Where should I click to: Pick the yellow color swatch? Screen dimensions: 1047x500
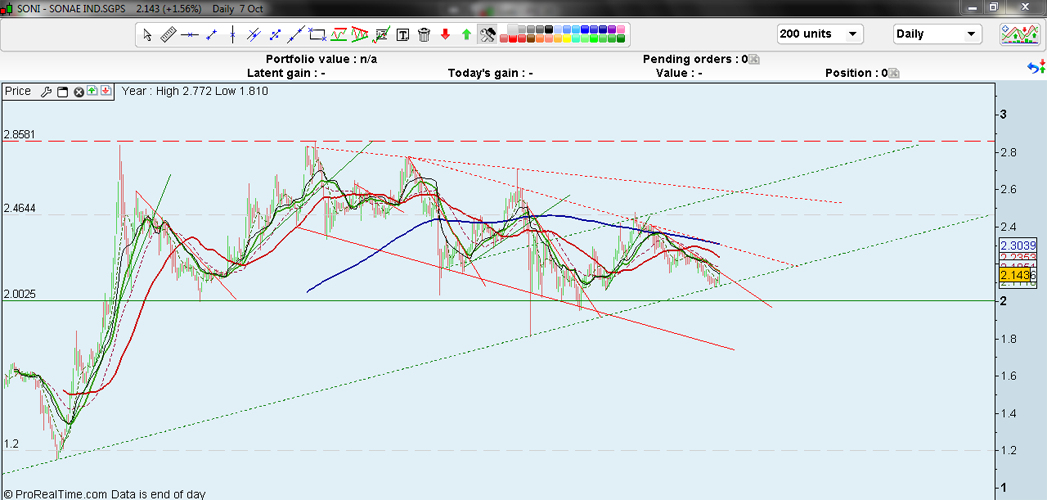[567, 38]
